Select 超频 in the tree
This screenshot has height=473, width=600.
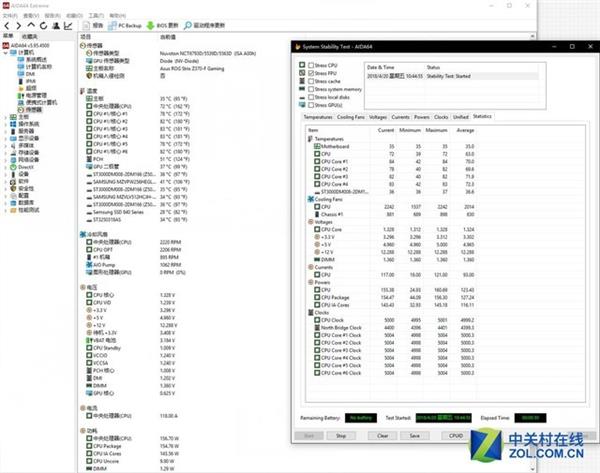(x=27, y=88)
